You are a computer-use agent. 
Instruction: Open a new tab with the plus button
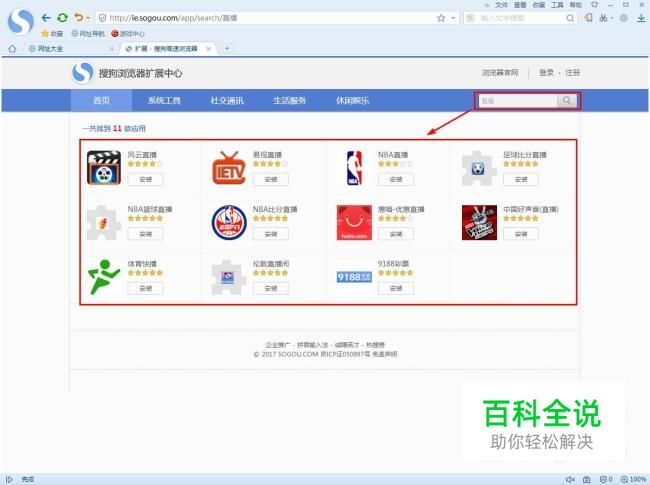[227, 48]
